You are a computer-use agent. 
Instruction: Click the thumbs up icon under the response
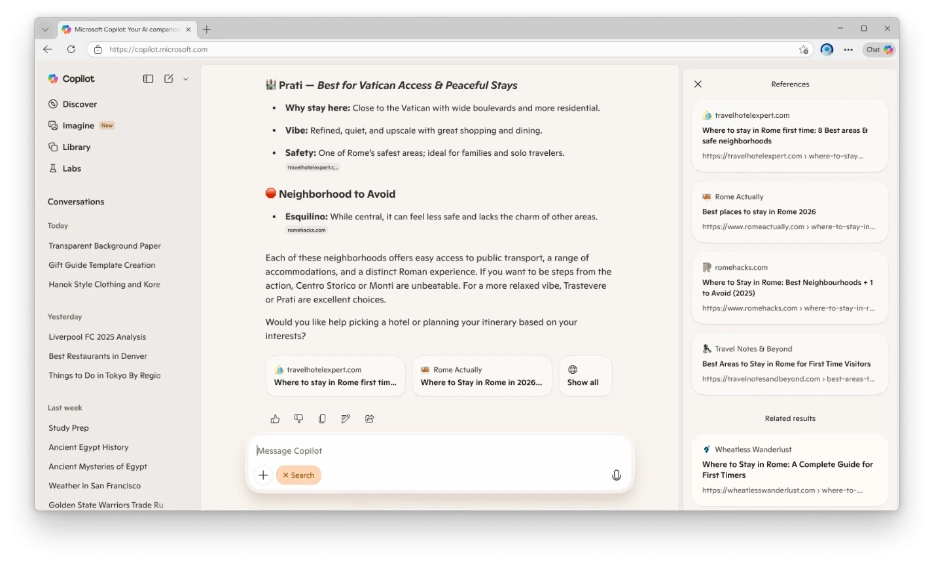(275, 419)
